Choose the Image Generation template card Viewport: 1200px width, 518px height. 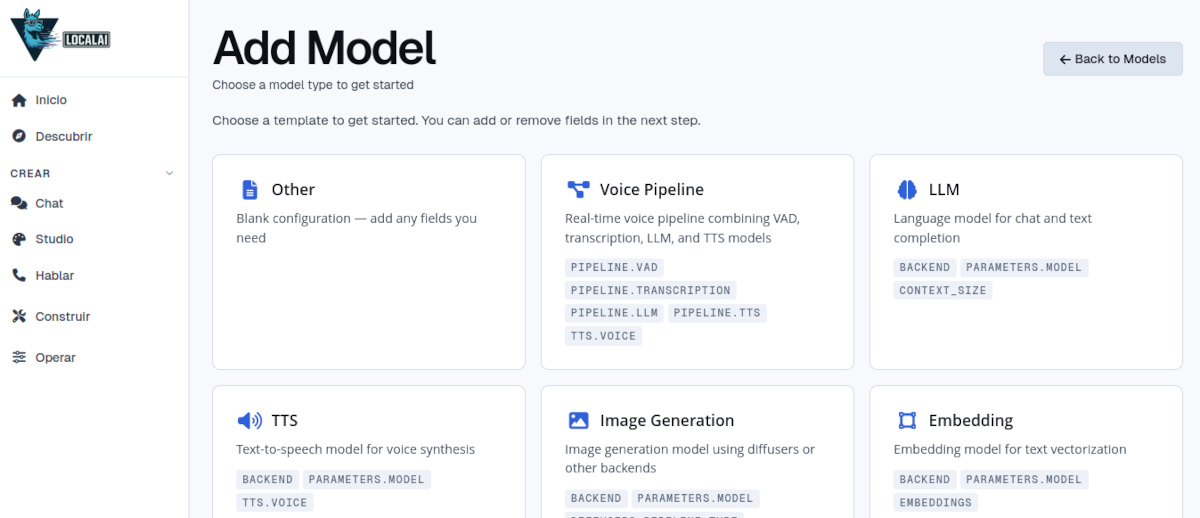pyautogui.click(x=697, y=452)
